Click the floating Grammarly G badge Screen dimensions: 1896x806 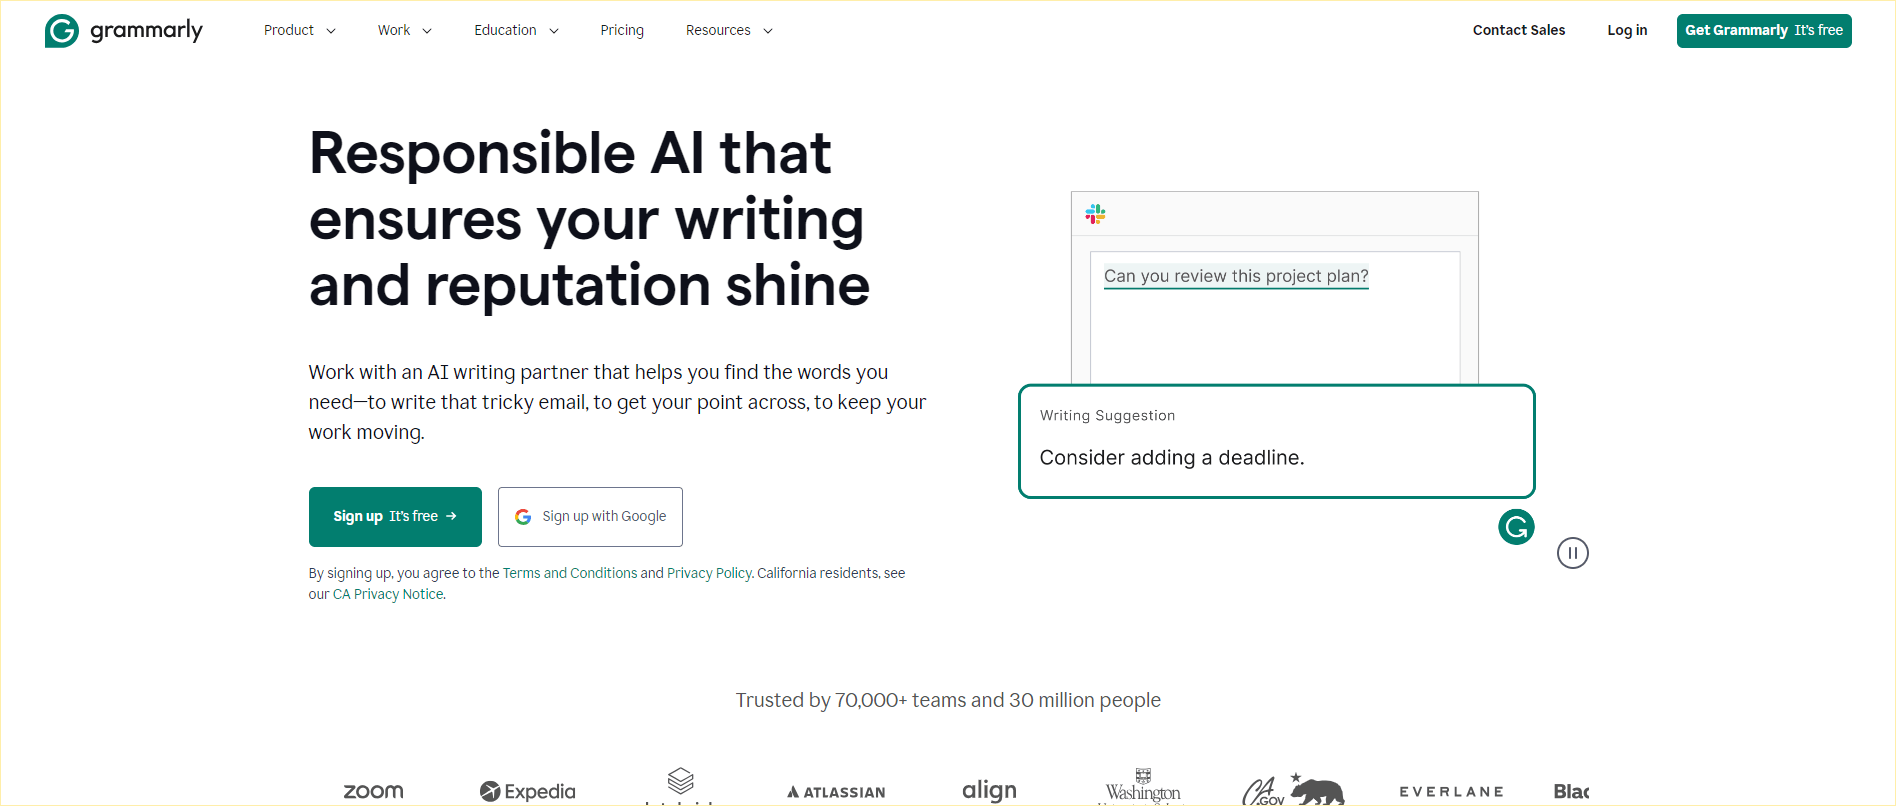(1516, 527)
